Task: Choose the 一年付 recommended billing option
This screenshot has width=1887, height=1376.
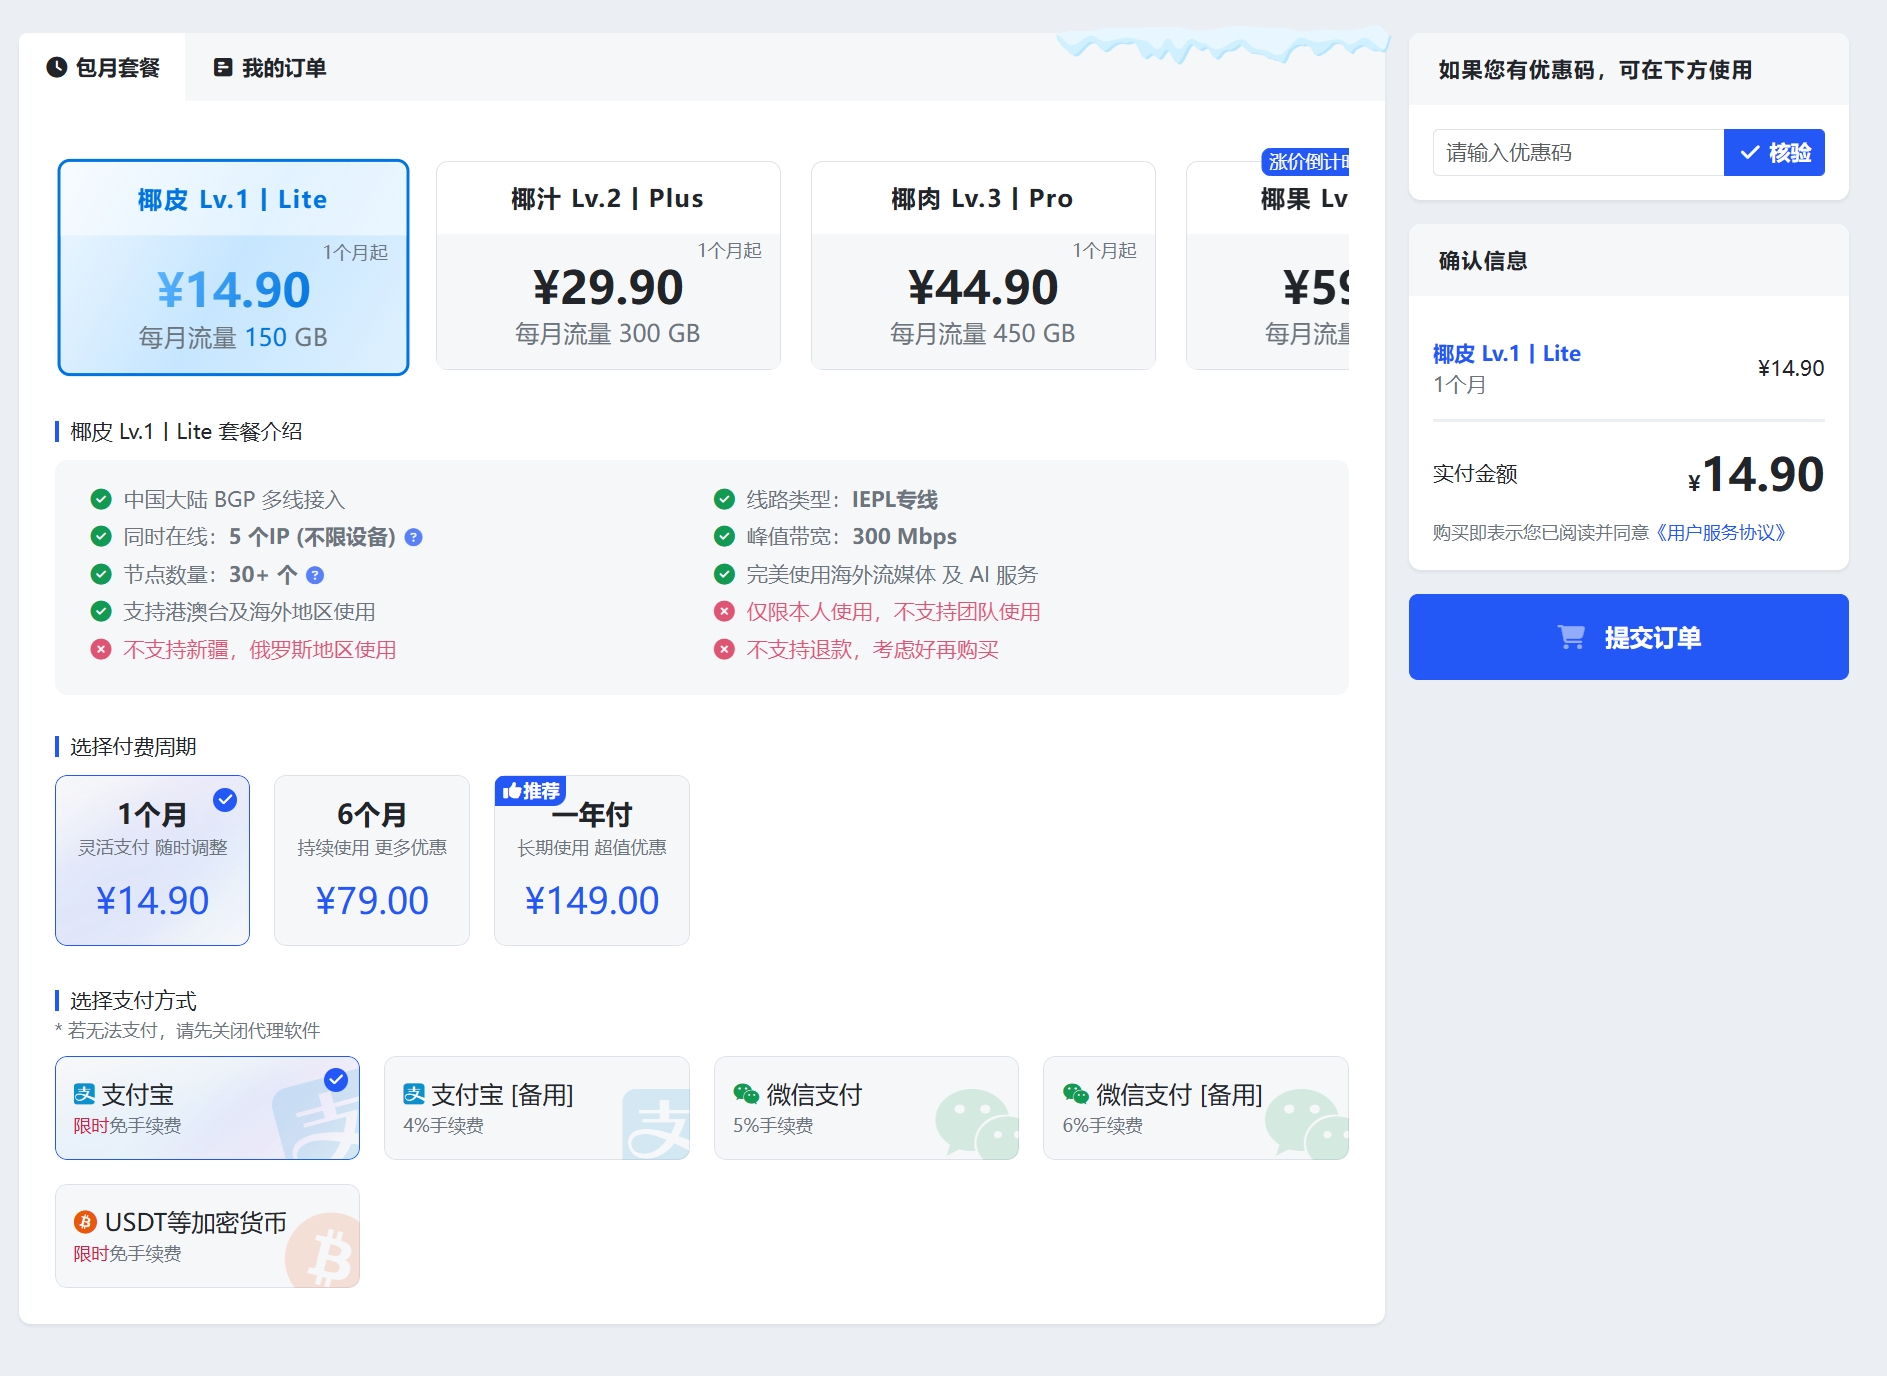Action: coord(591,860)
